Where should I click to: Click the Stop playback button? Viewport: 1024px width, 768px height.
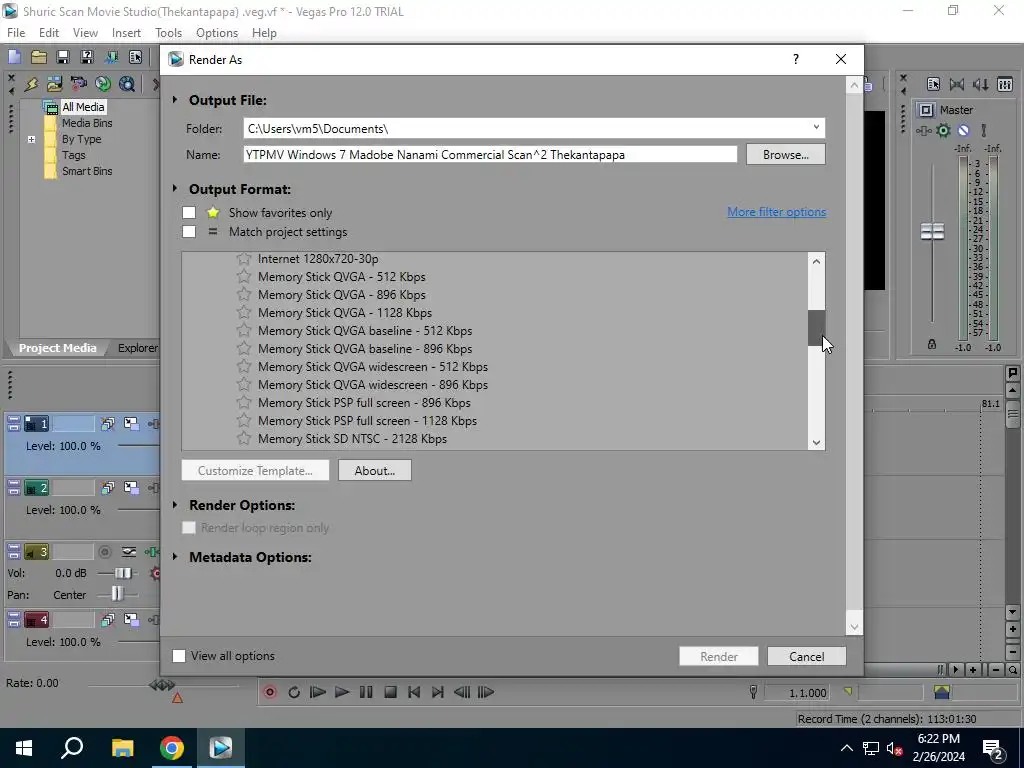391,692
